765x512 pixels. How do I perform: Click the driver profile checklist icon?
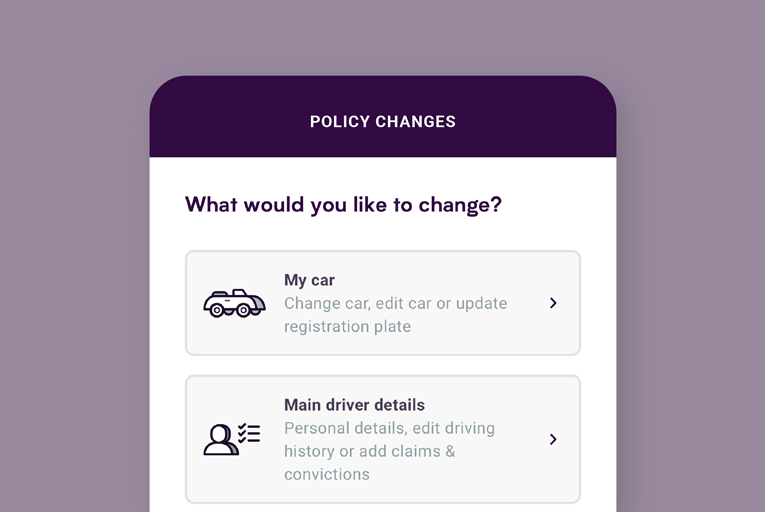(x=232, y=439)
